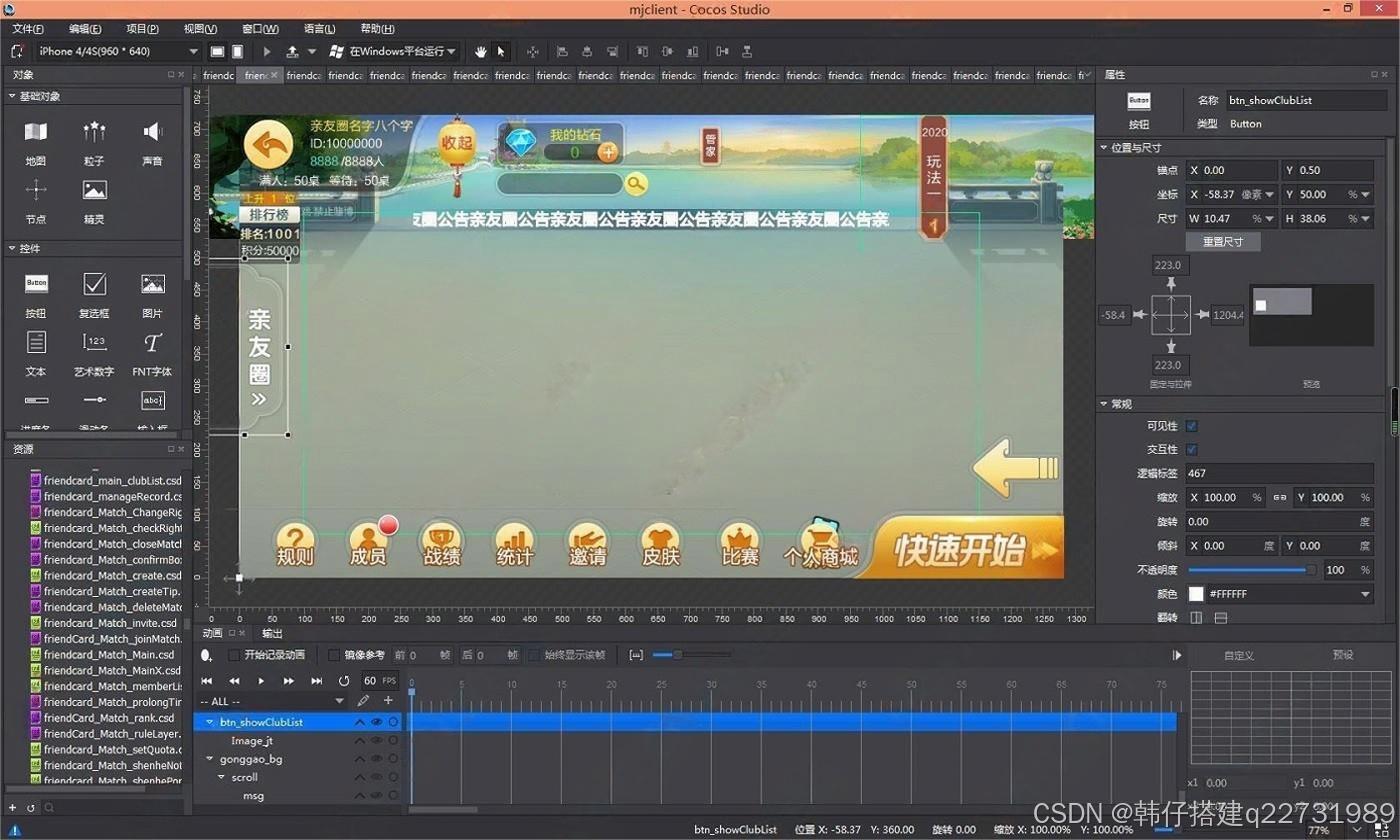Click the center anchor tool in toolbar
Image resolution: width=1400 pixels, height=840 pixels.
coord(532,51)
